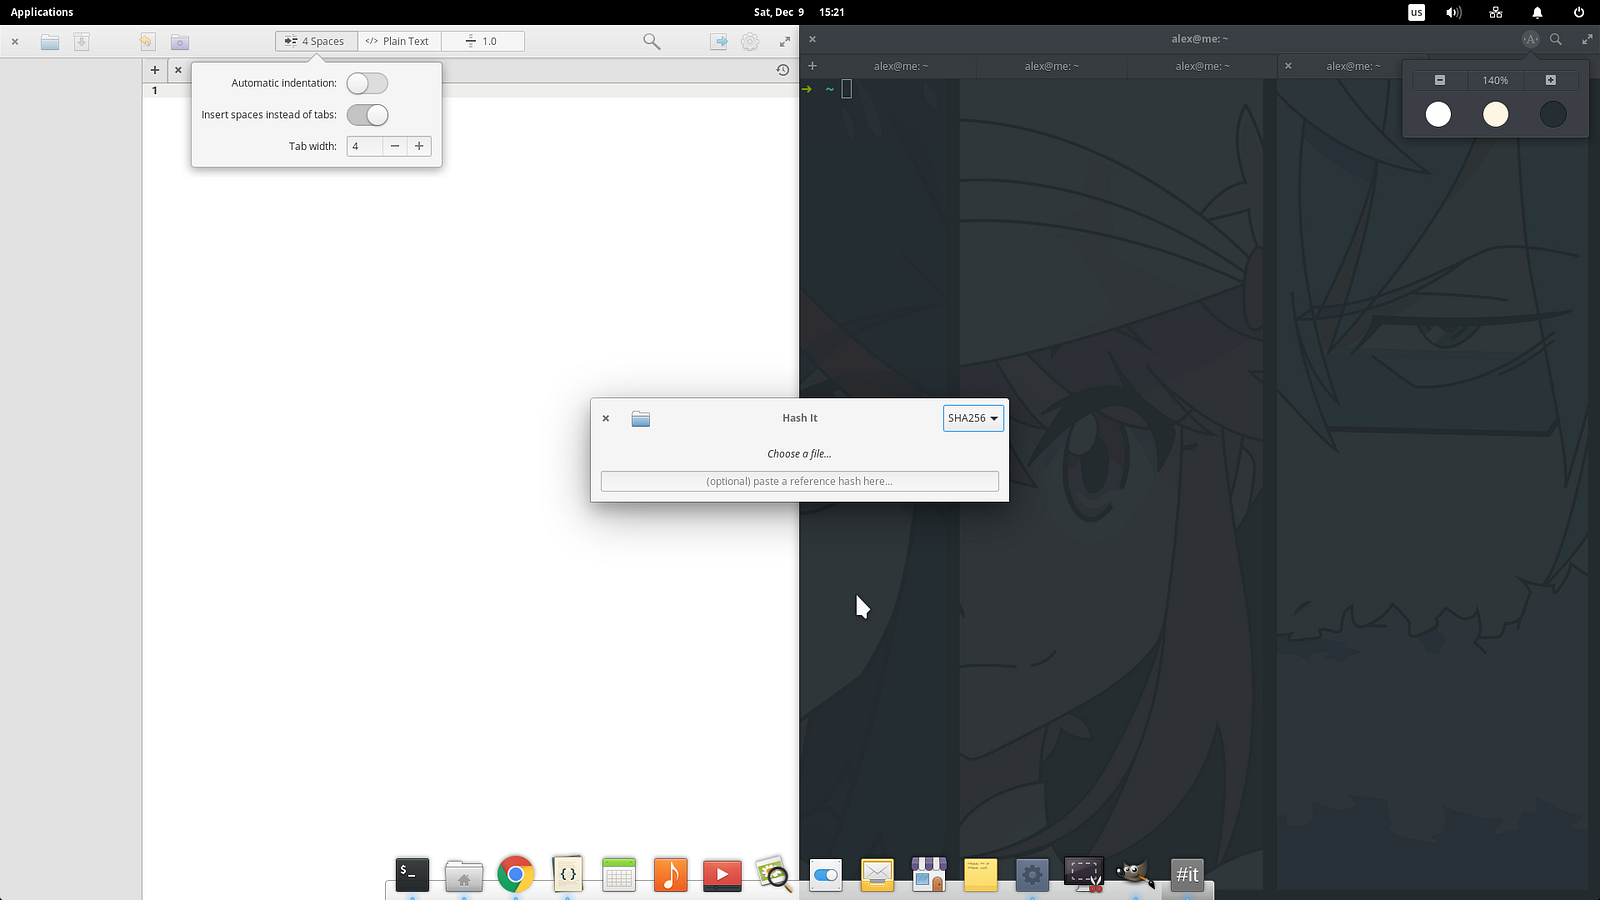
Task: Add a new terminal tab
Action: [813, 66]
